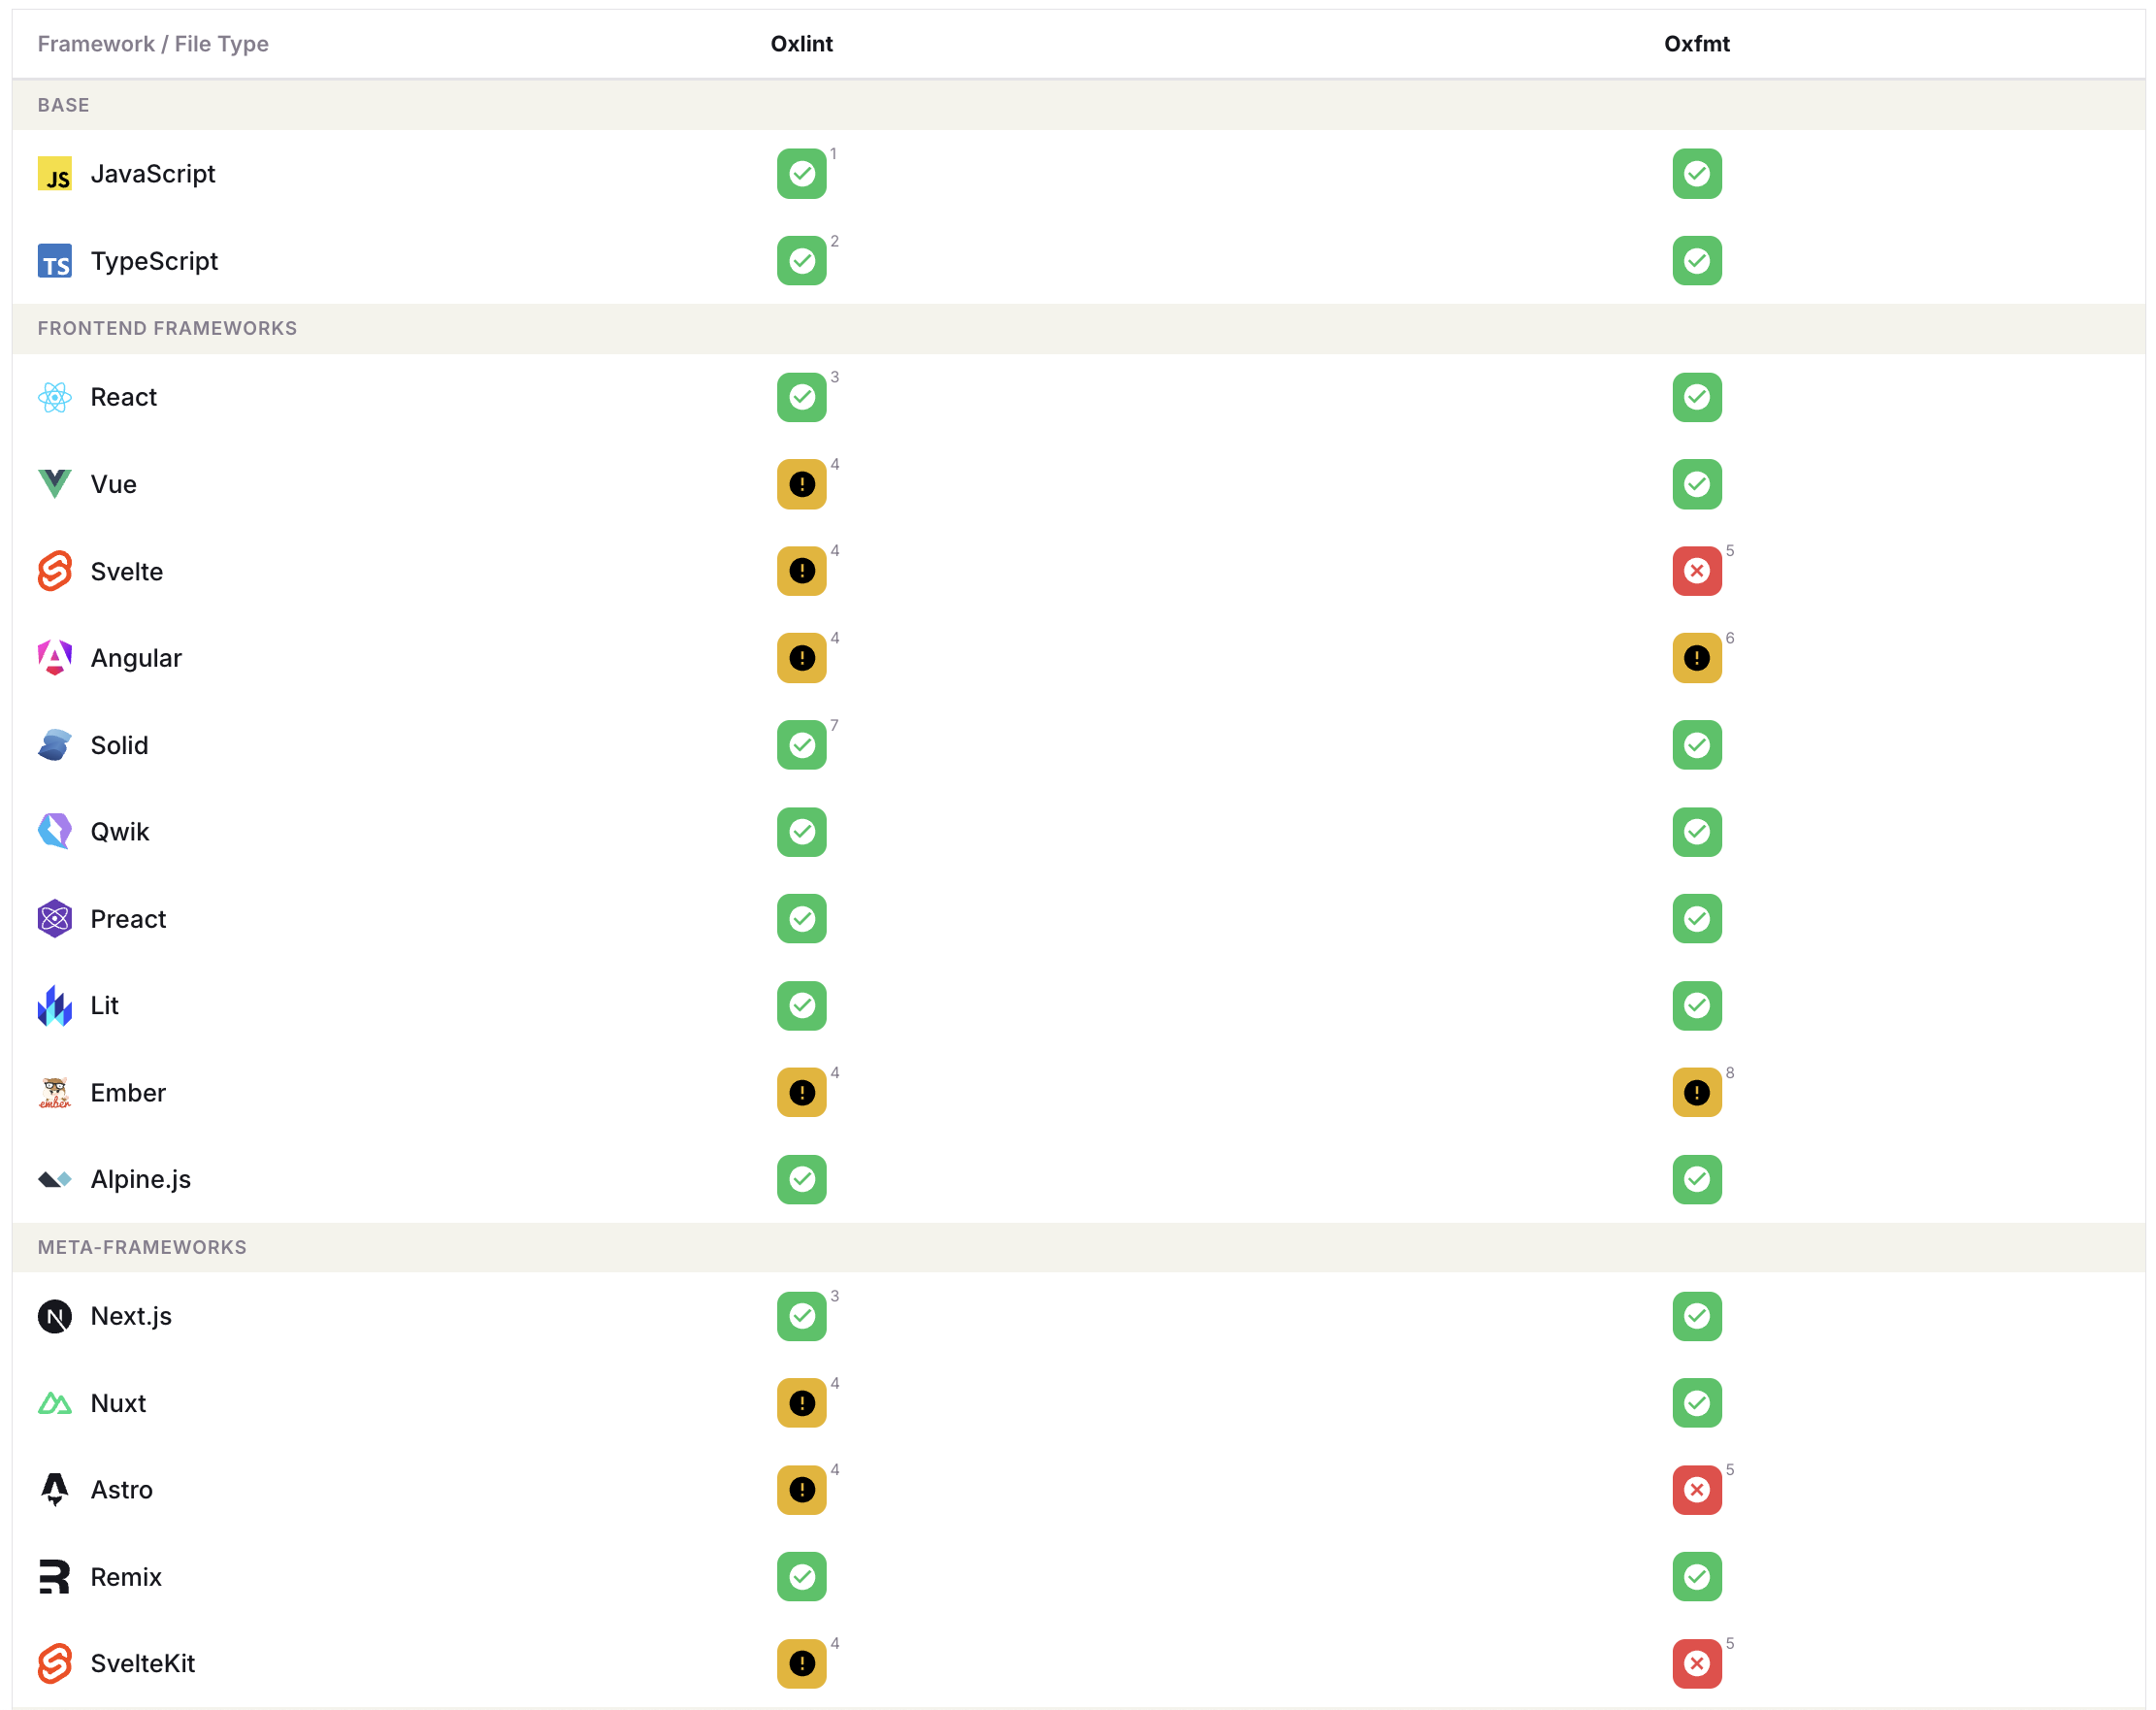Click the Astro rocket logo
Image resolution: width=2156 pixels, height=1710 pixels.
55,1489
